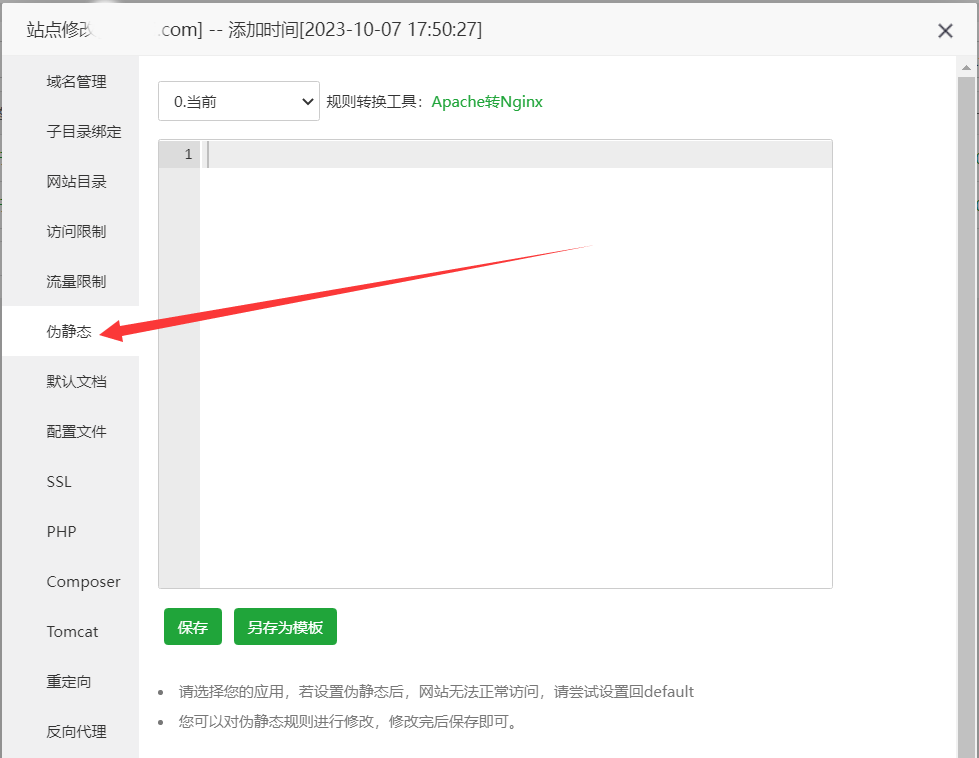Open the 0.当前 rewrite template dropdown
Viewport: 979px width, 758px height.
[239, 101]
